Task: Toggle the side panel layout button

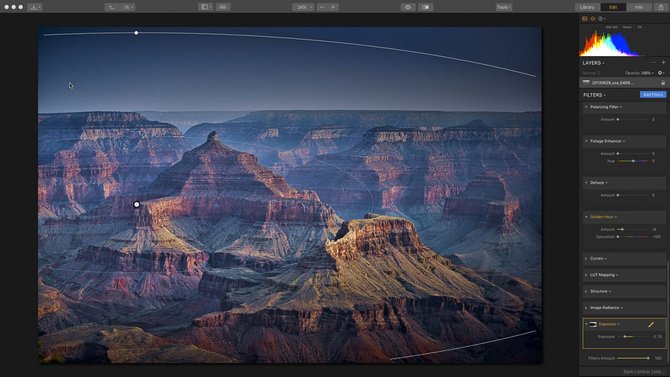Action: click(206, 7)
